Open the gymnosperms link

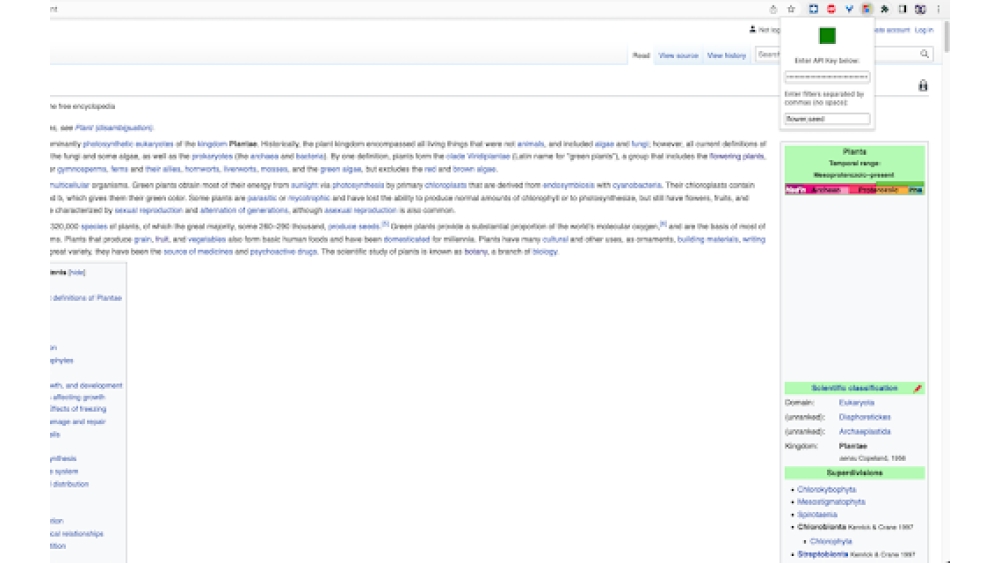82,169
